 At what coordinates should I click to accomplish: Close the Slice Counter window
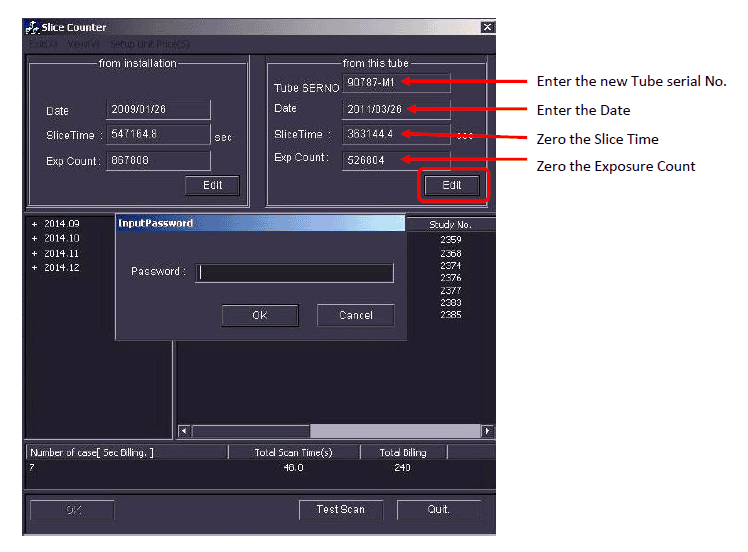[487, 27]
